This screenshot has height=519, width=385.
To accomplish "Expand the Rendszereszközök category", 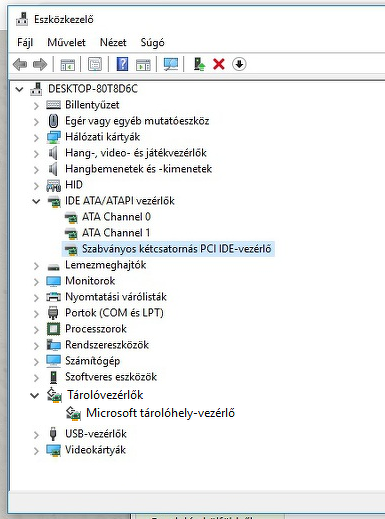I will click(36, 346).
